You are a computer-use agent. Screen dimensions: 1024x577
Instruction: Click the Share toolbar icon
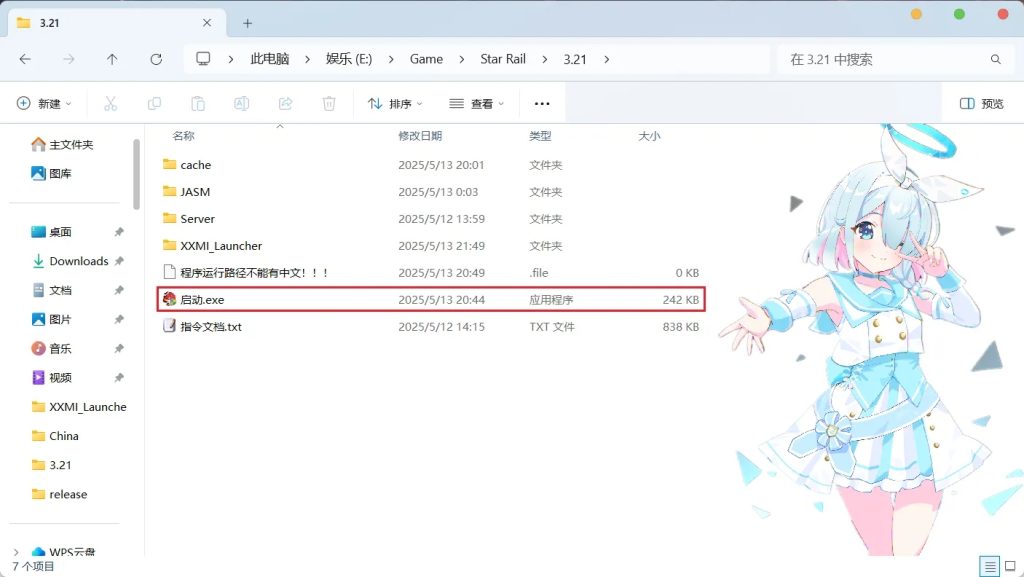point(285,103)
